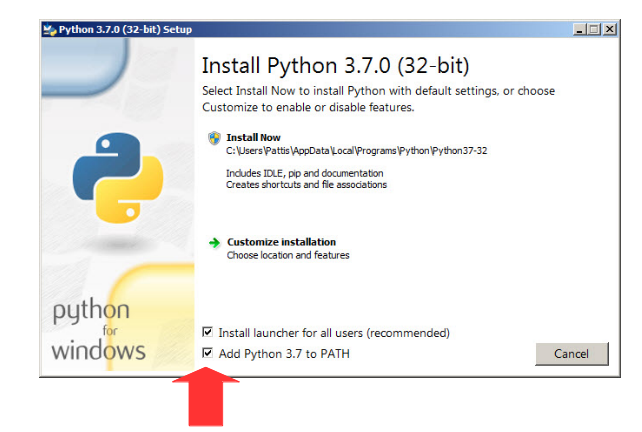Image resolution: width=642 pixels, height=432 pixels.
Task: Minimize the Python Setup window
Action: [x=579, y=29]
